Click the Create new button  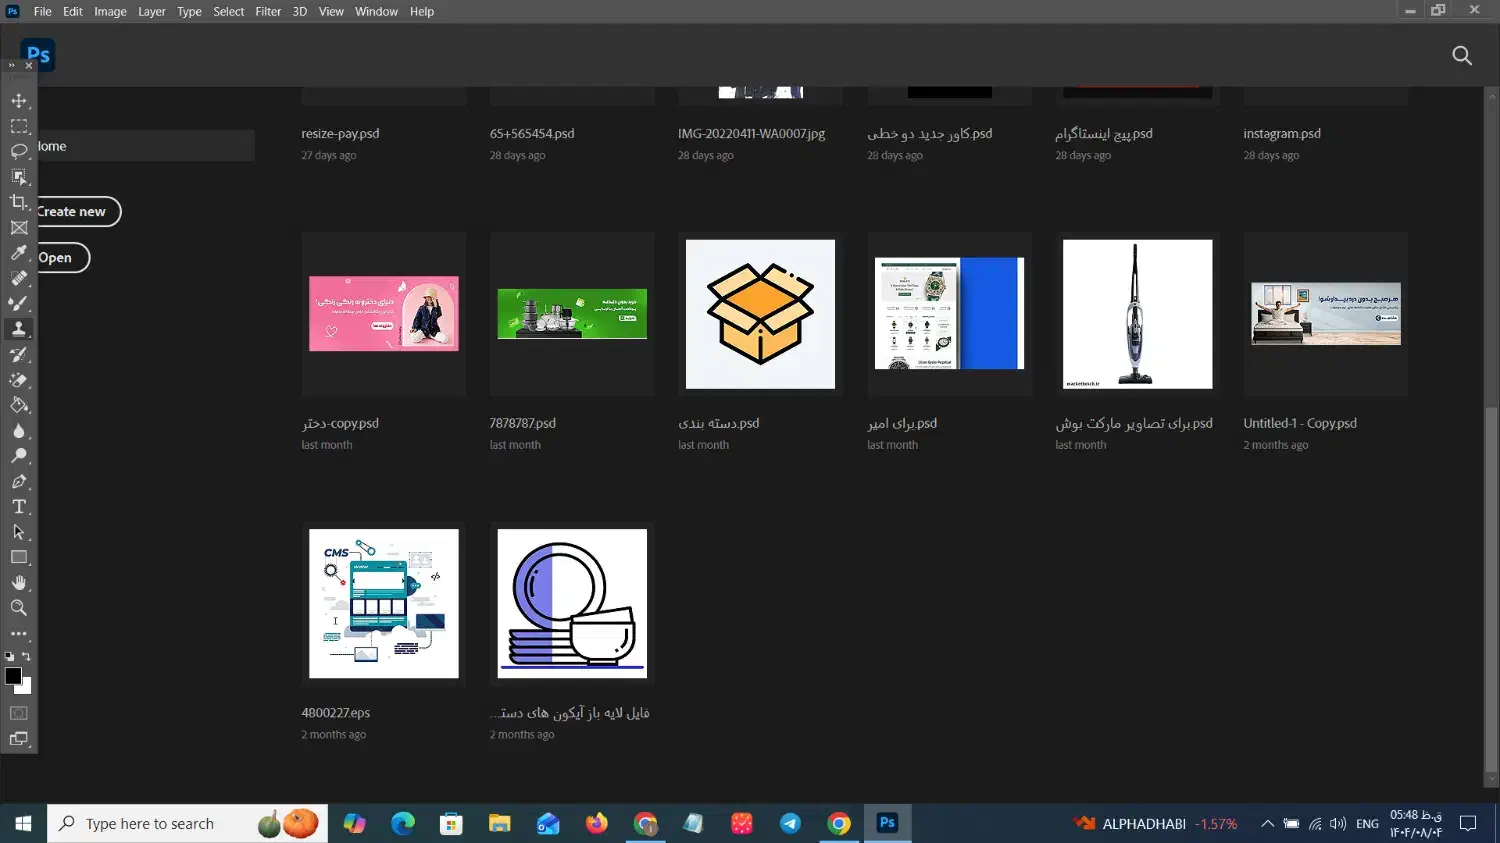[72, 212]
